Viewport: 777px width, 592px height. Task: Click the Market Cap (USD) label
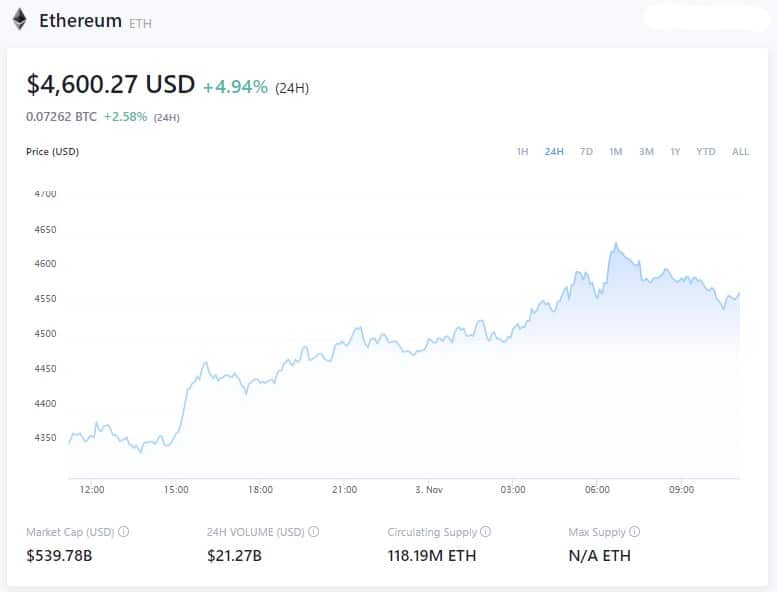click(x=70, y=532)
